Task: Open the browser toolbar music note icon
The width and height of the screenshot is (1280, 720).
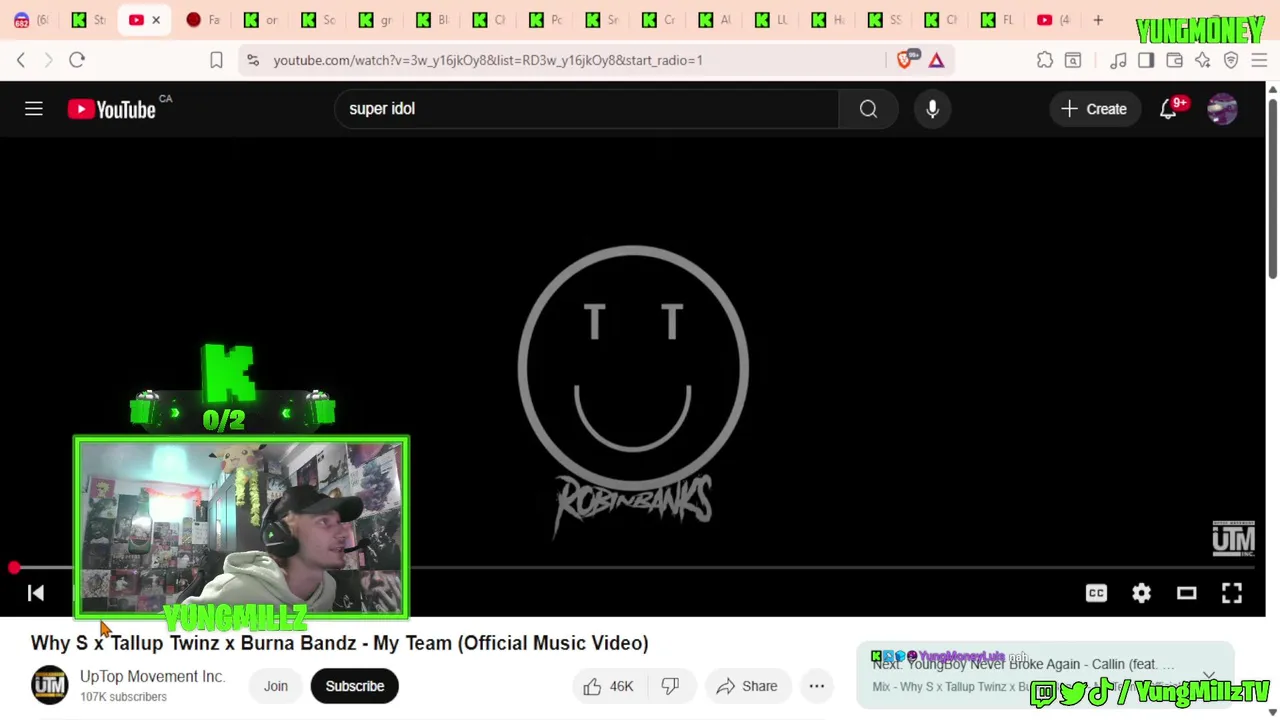Action: (x=1118, y=60)
